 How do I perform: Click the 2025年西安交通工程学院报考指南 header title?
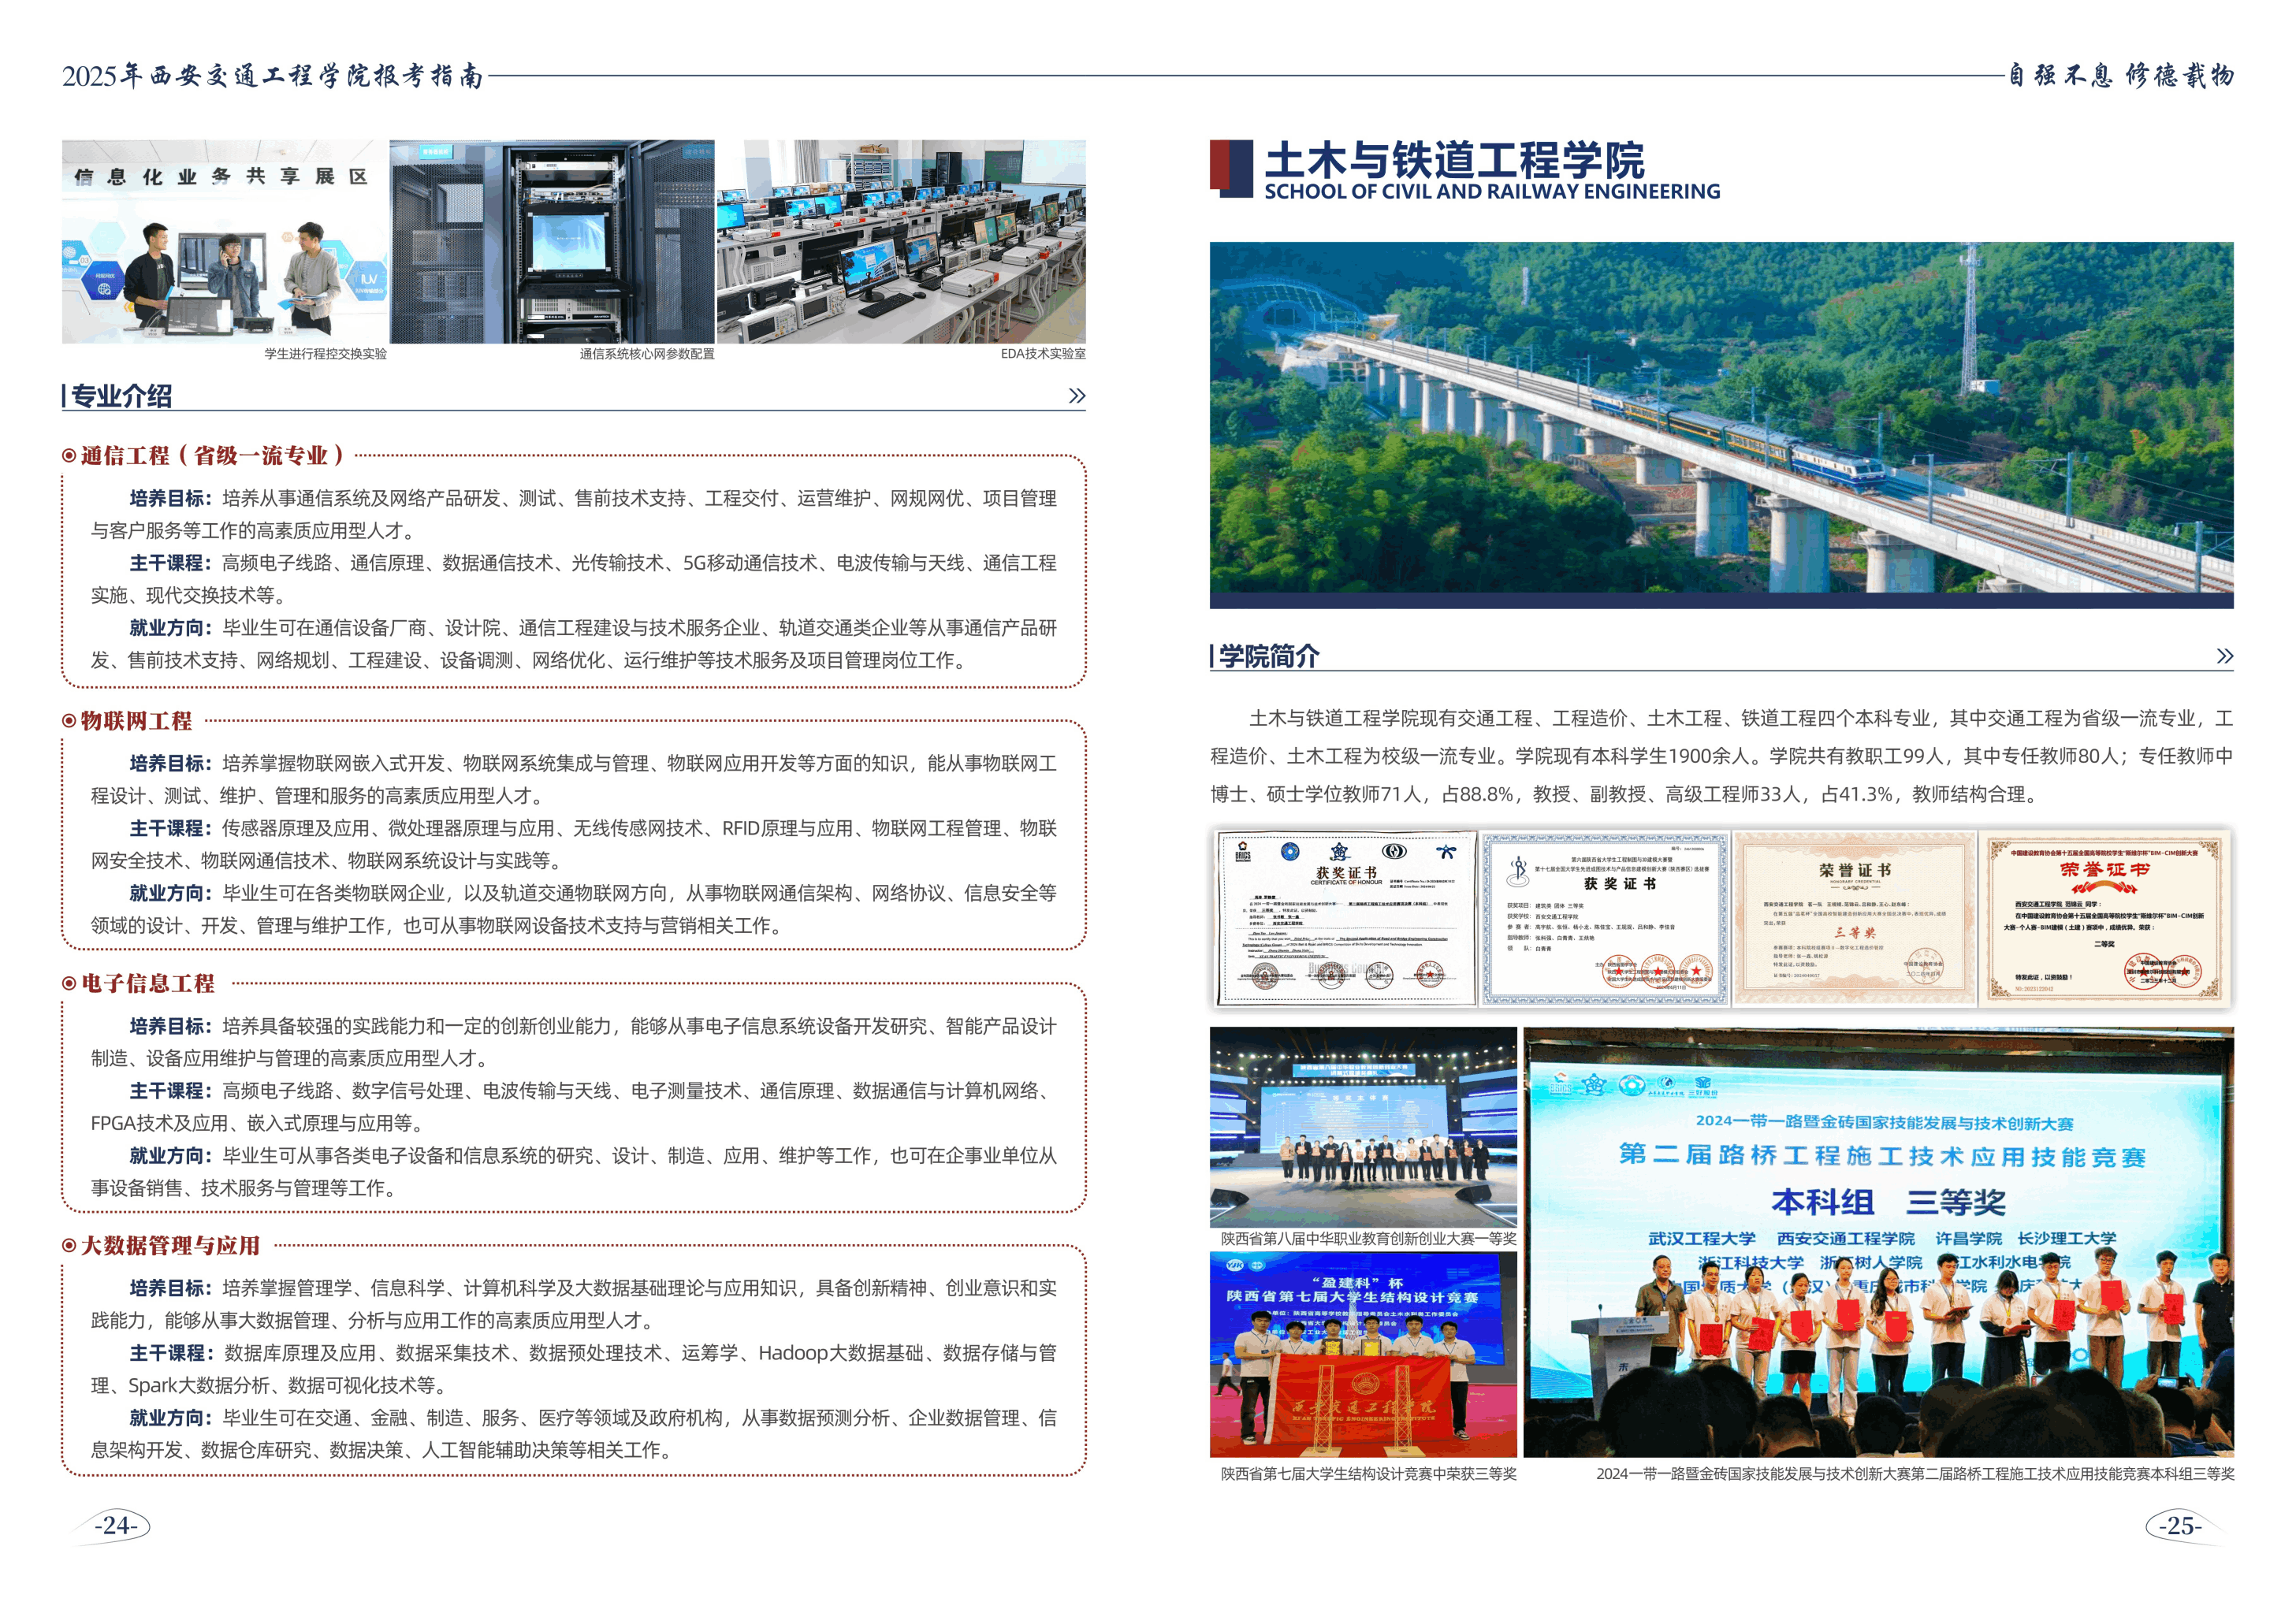(273, 76)
